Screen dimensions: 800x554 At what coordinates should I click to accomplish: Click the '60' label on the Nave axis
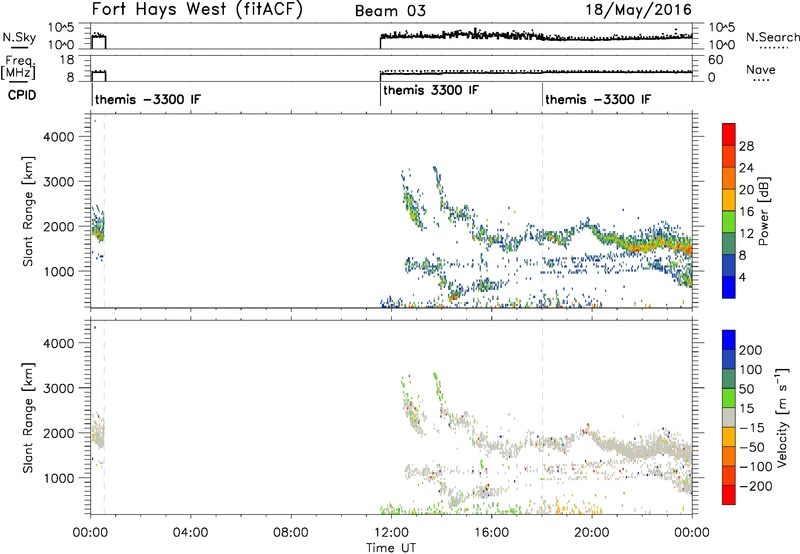715,60
